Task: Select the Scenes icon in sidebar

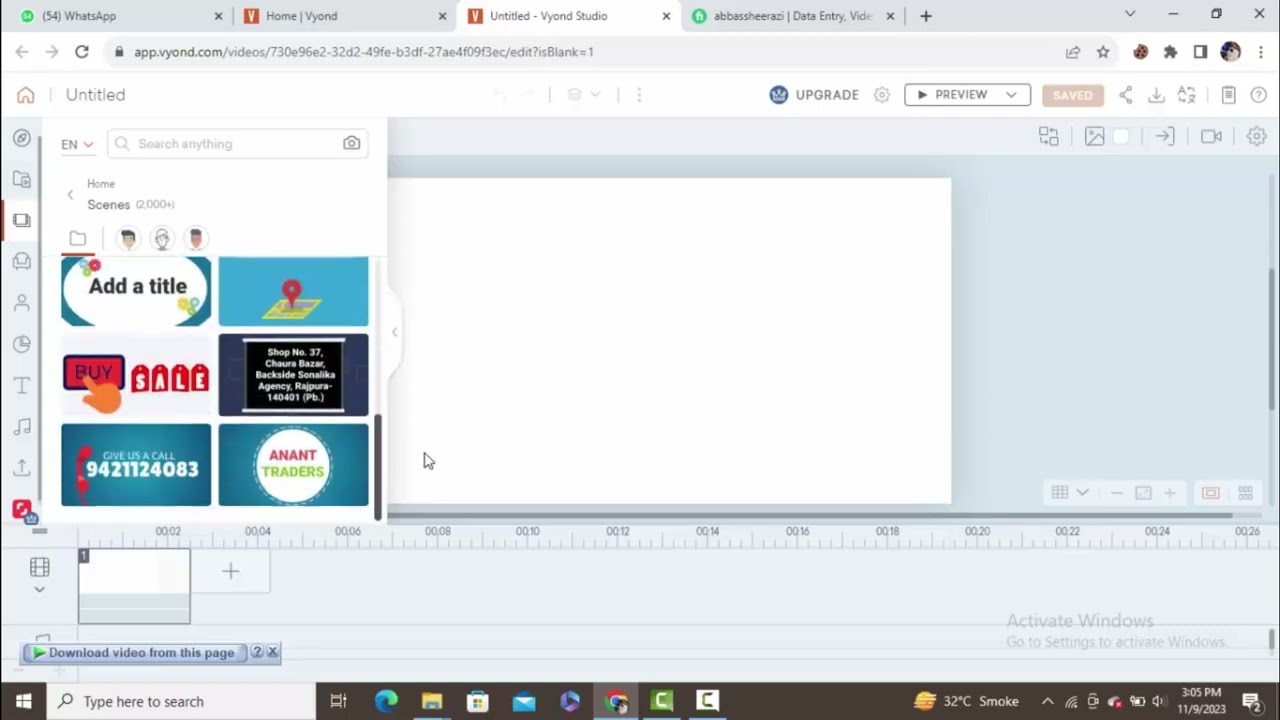Action: point(22,220)
